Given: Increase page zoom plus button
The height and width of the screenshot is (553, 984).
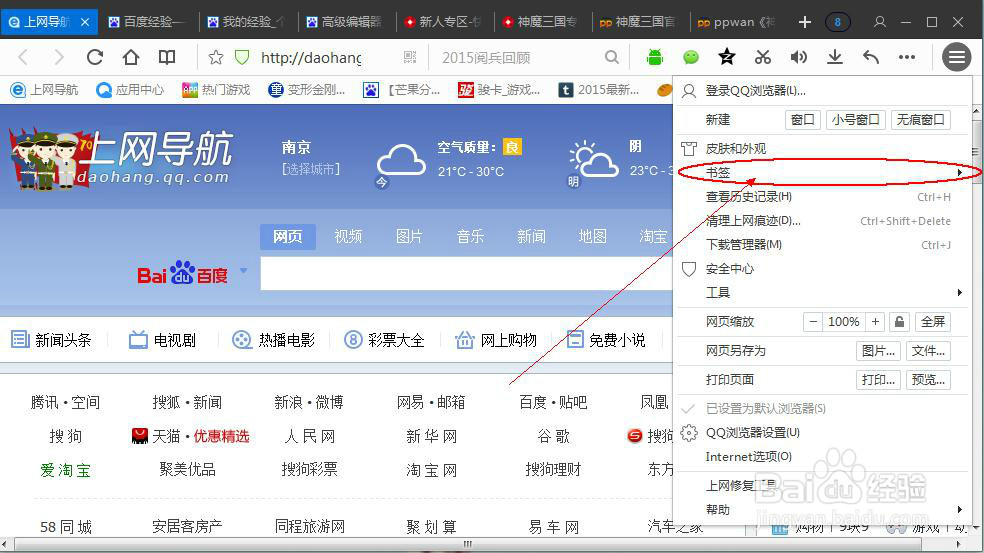Looking at the screenshot, I should 875,322.
